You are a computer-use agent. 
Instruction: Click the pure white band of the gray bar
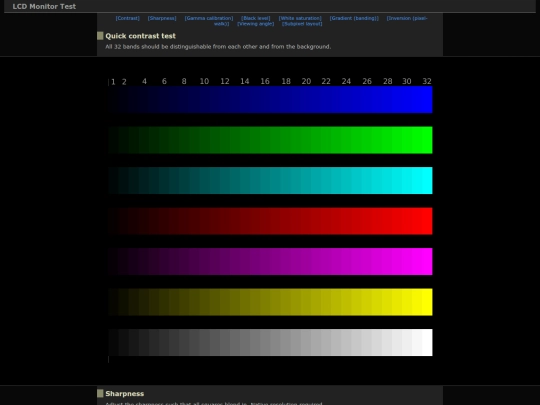(x=427, y=342)
